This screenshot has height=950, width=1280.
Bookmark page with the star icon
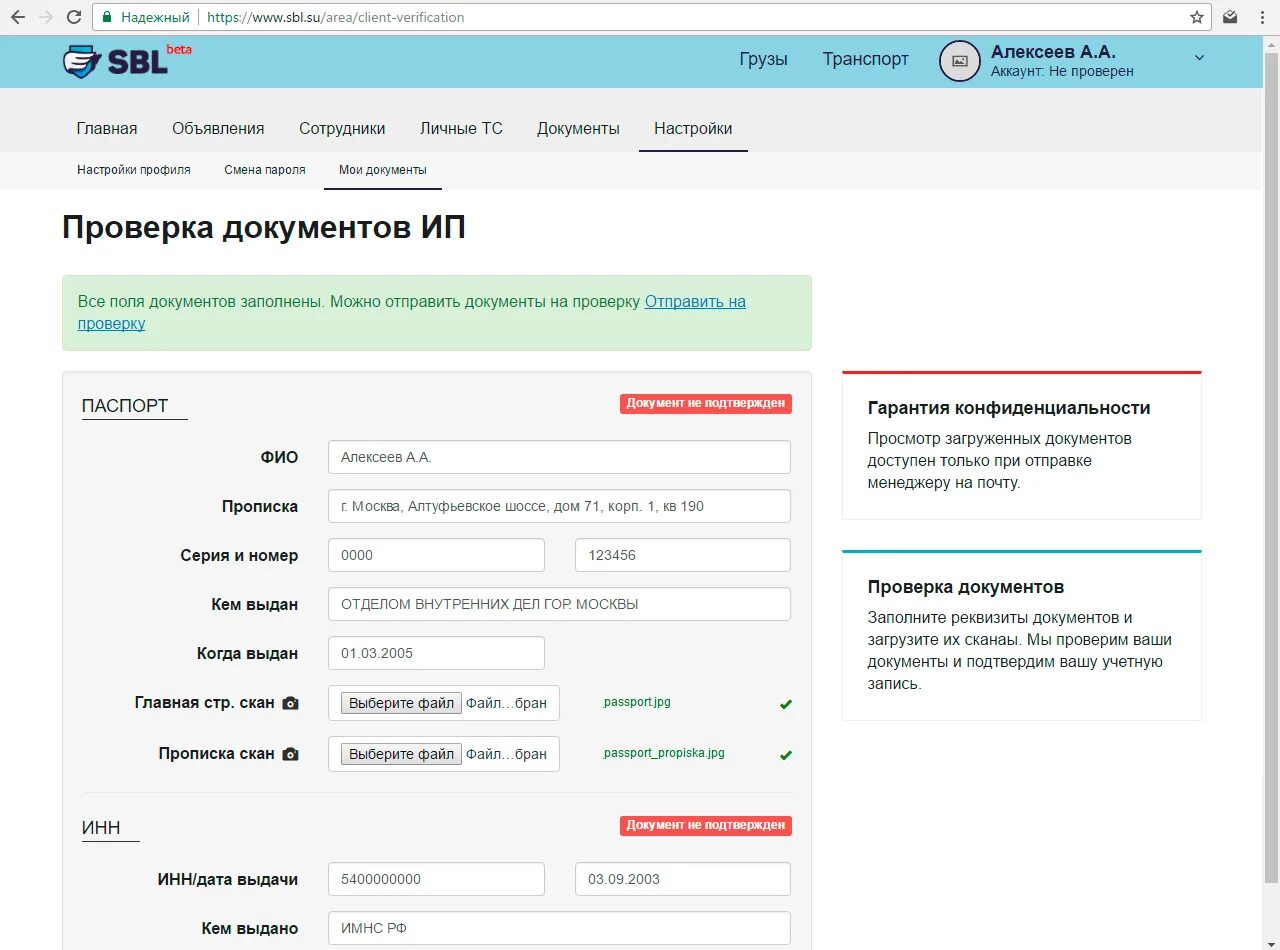[x=1196, y=17]
